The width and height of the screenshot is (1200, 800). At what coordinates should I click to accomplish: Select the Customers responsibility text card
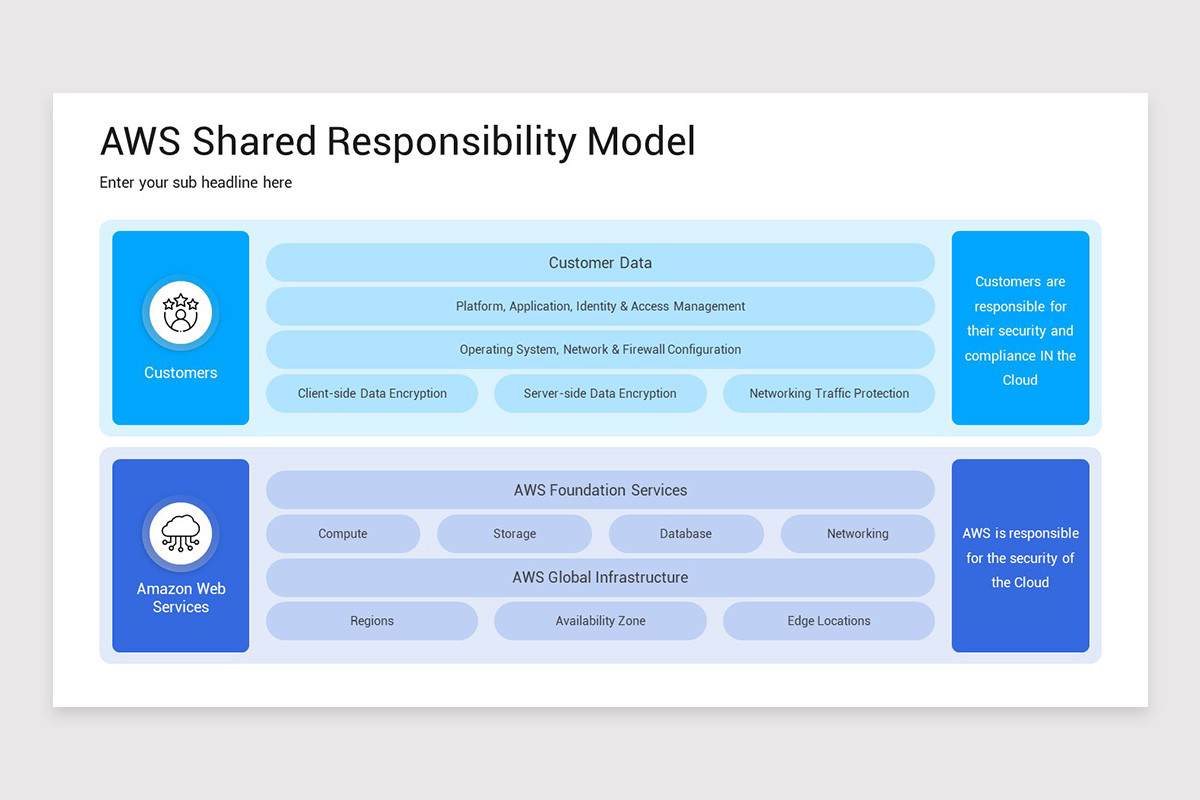(1020, 328)
